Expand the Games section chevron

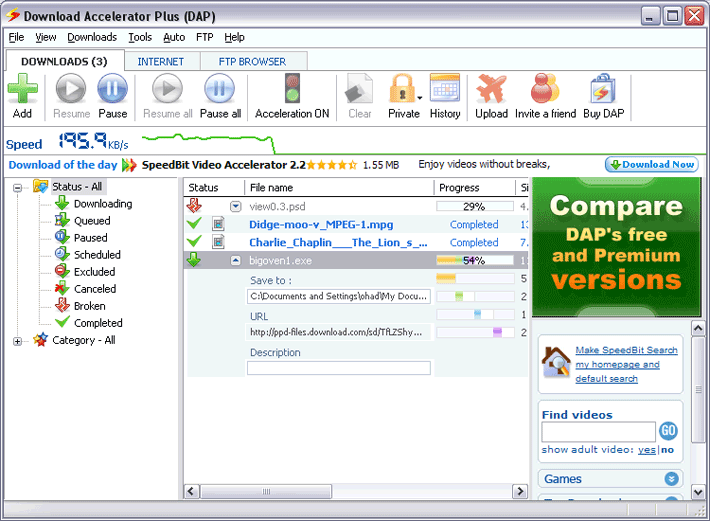click(x=671, y=478)
